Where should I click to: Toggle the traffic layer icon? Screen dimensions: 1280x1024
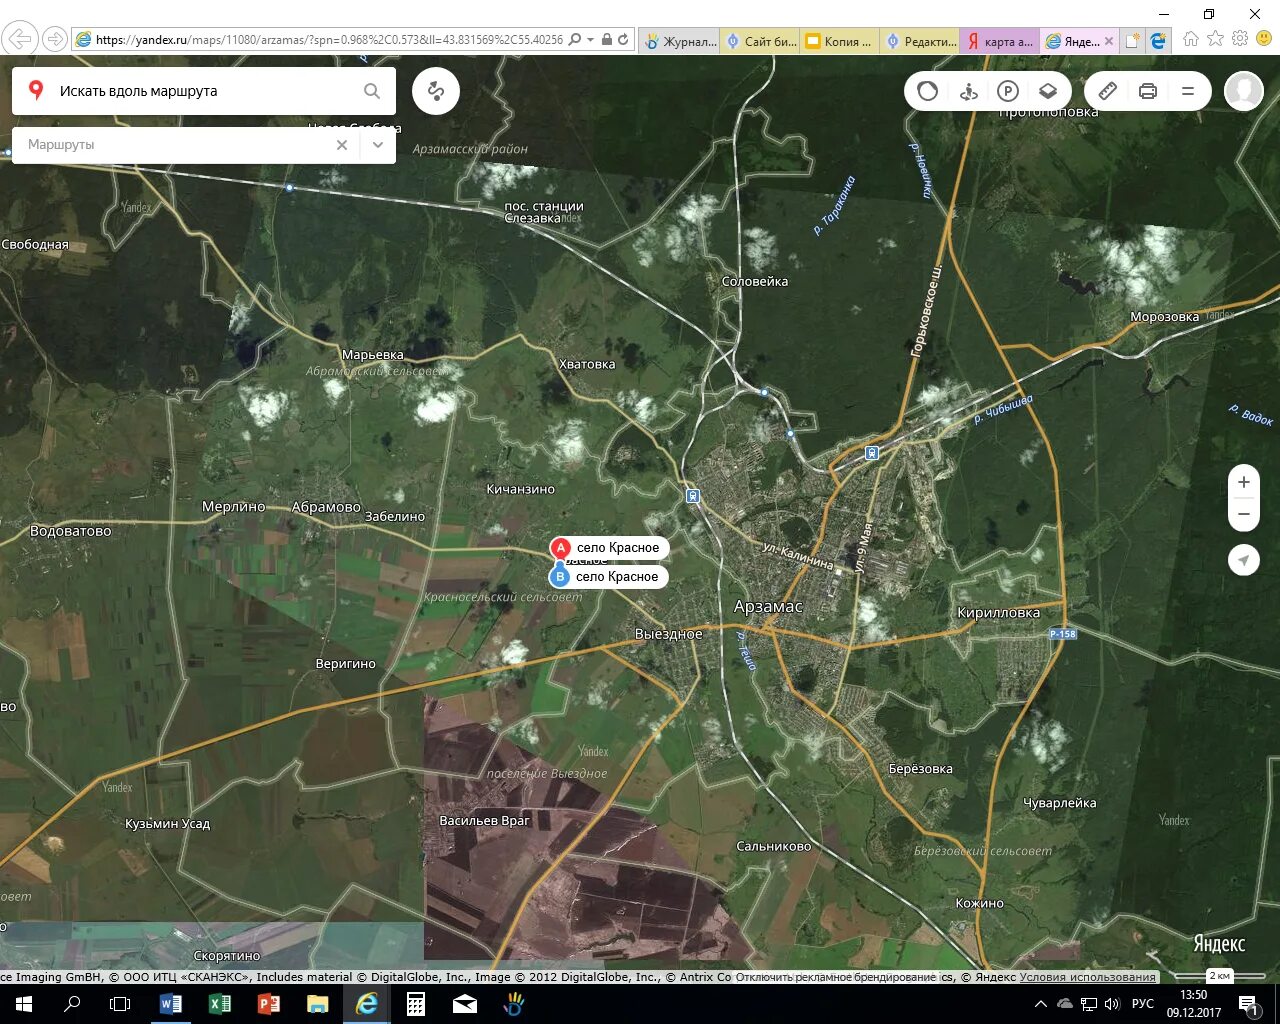[x=928, y=91]
